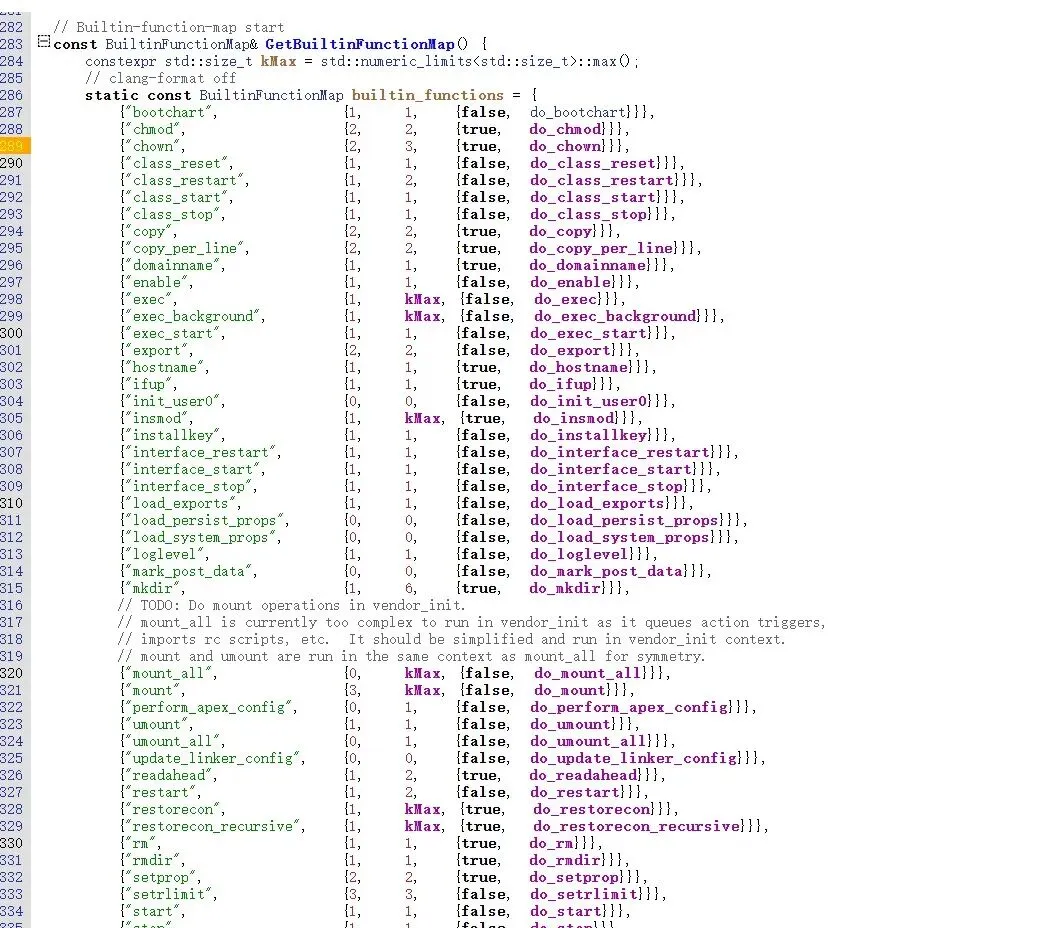This screenshot has width=1064, height=928.
Task: Click line number 300 in gutter
Action: pos(12,333)
